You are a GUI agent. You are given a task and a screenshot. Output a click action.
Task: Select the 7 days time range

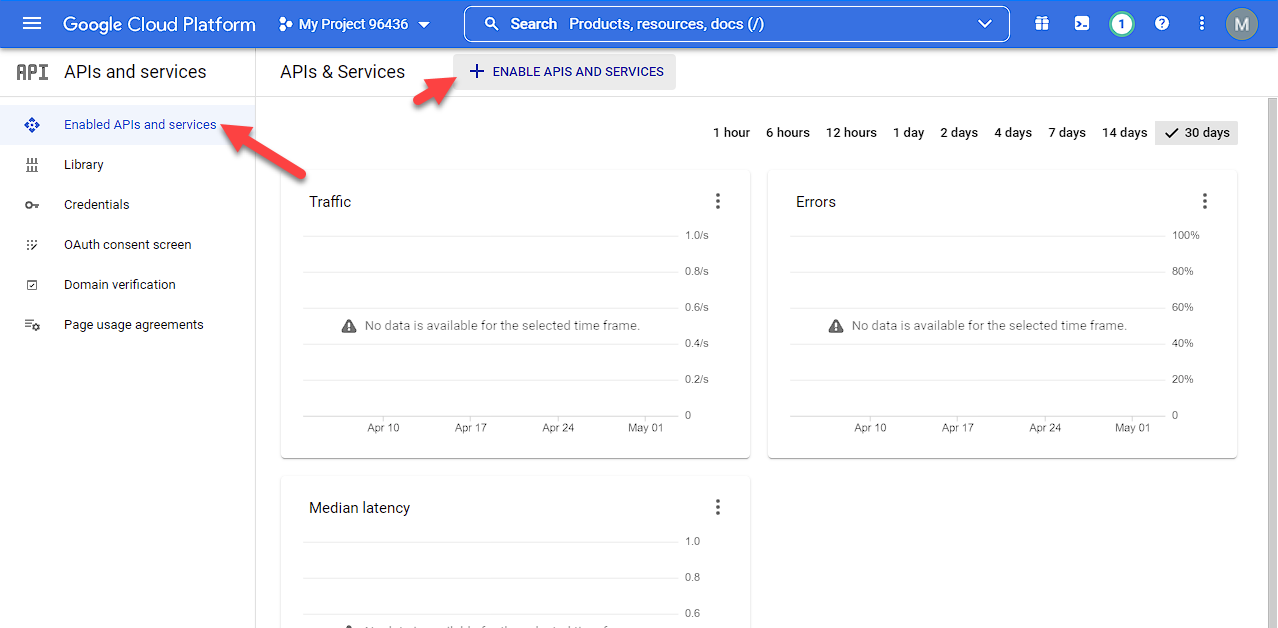click(1067, 133)
